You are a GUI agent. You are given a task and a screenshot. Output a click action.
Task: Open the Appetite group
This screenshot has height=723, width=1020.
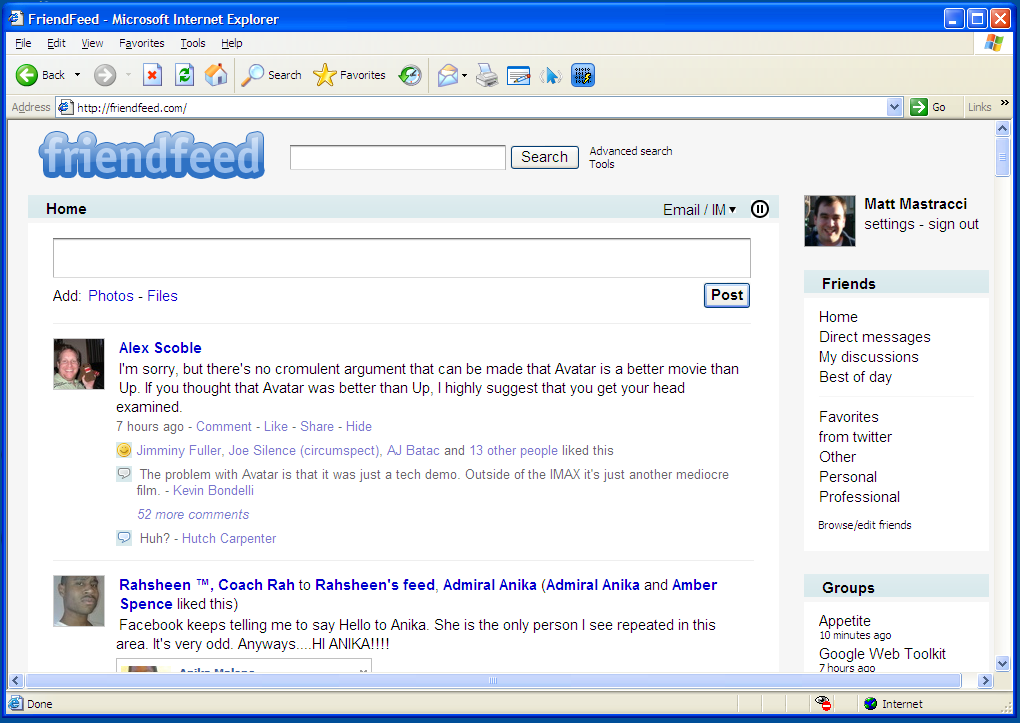tap(844, 620)
